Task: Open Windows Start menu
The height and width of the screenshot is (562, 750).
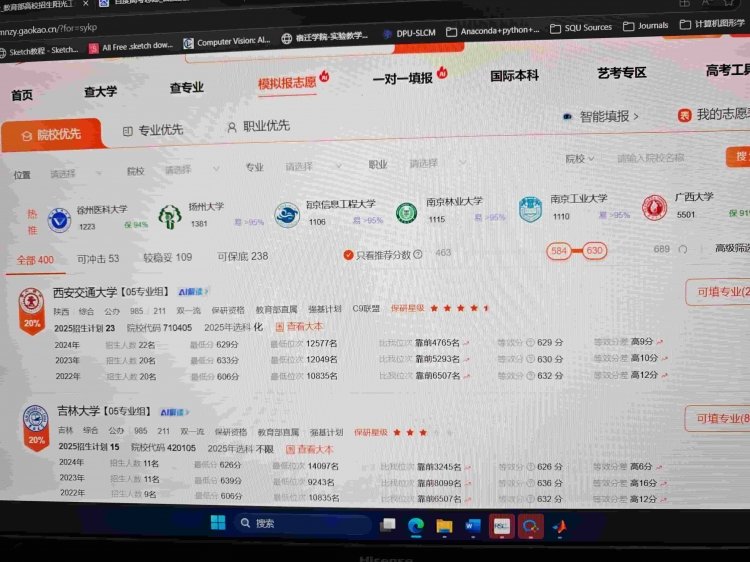Action: pos(218,522)
